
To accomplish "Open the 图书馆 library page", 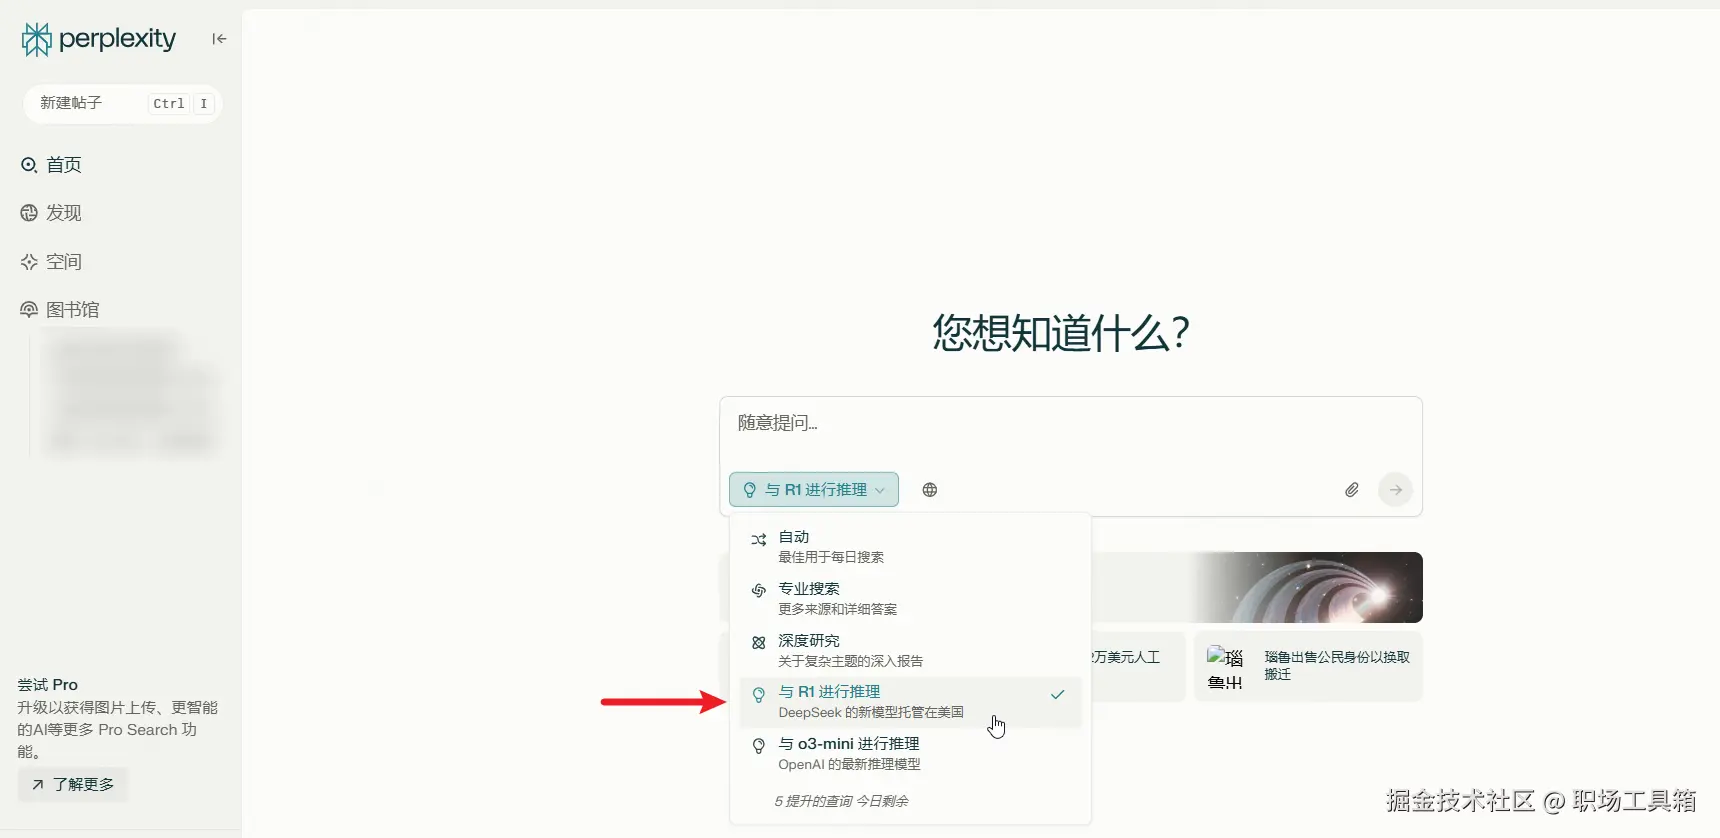I will (x=60, y=310).
